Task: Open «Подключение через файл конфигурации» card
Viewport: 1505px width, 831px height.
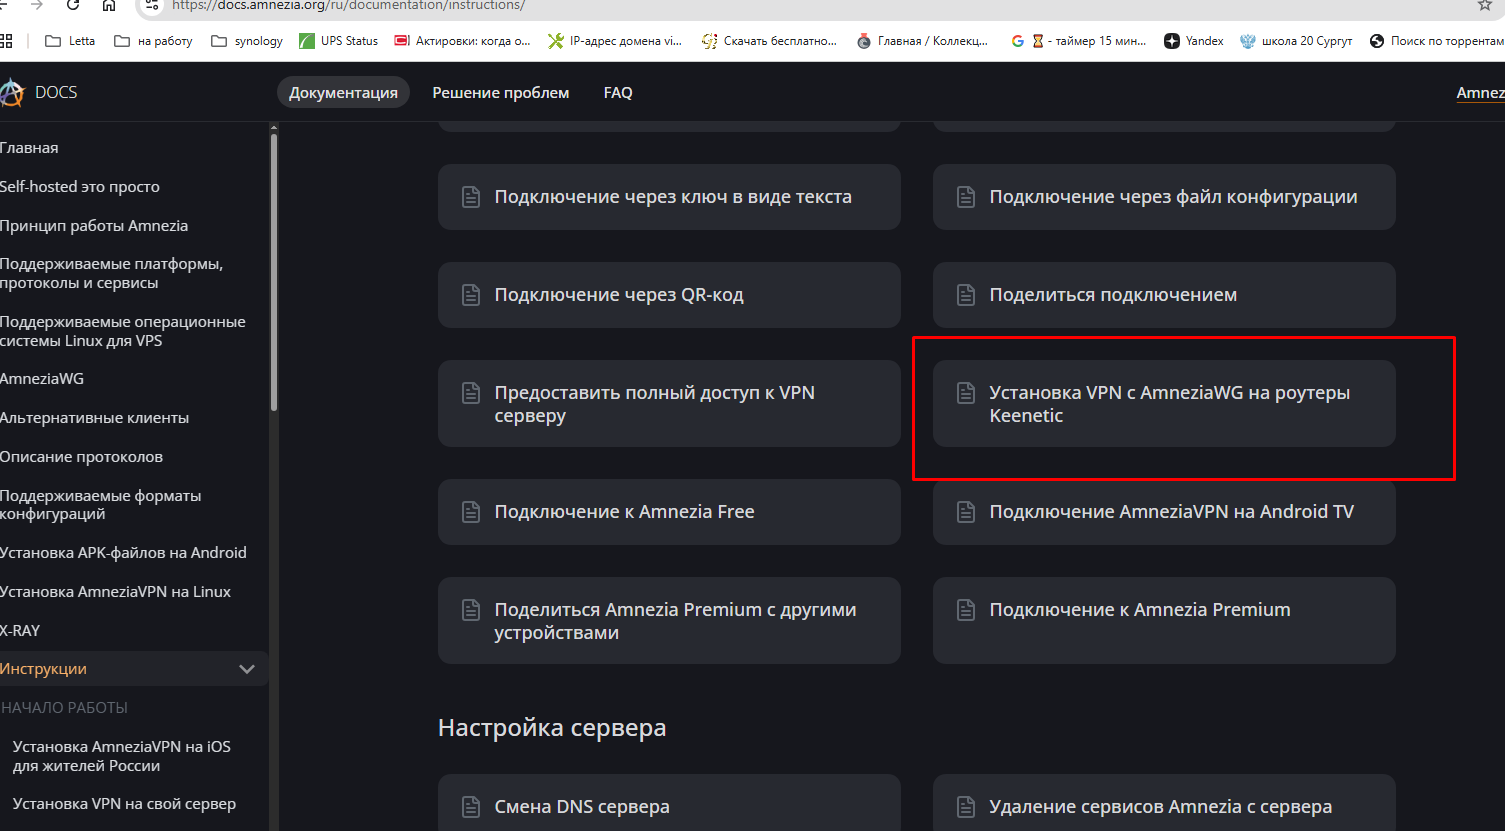Action: coord(1164,197)
